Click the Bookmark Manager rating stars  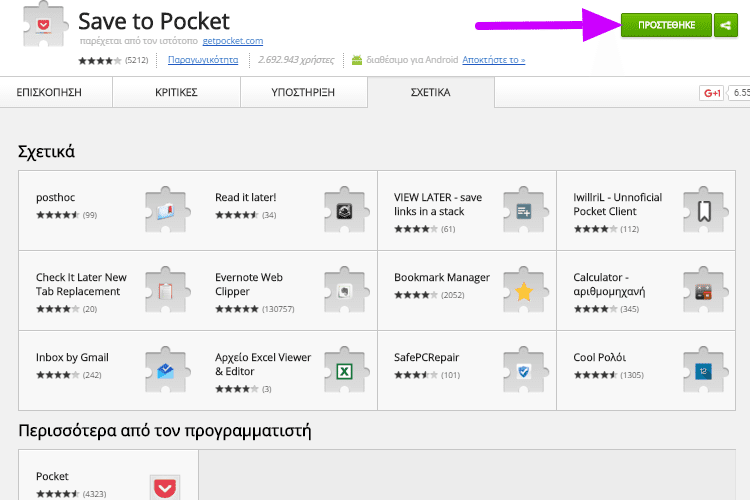click(416, 295)
